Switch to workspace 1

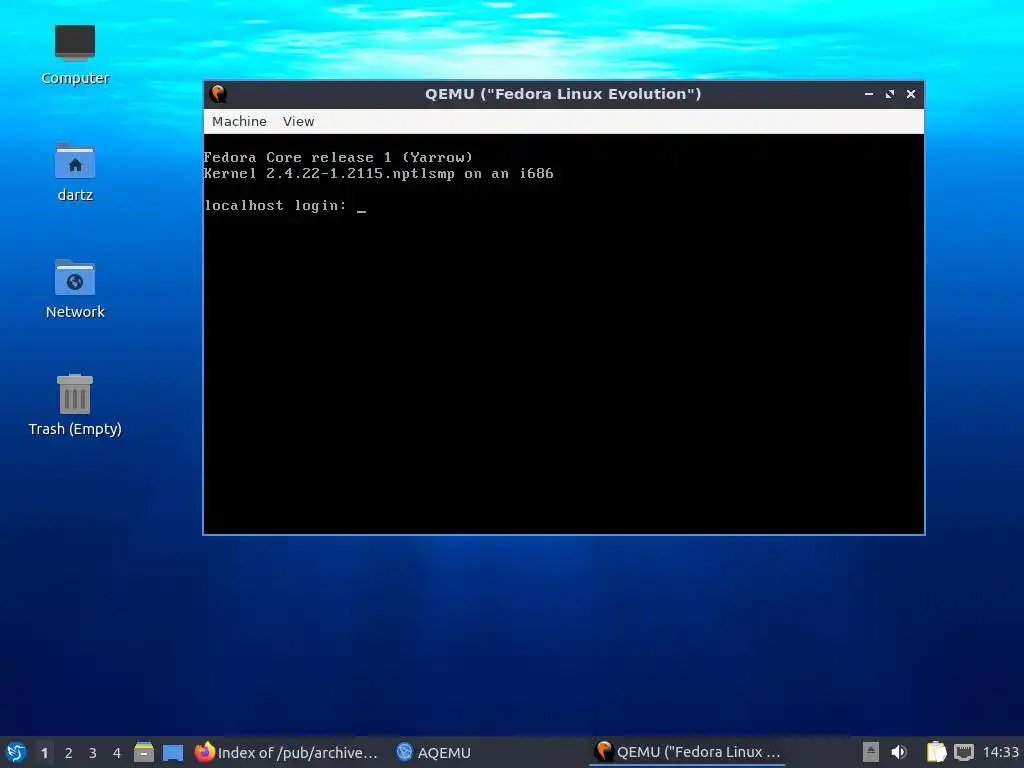pyautogui.click(x=44, y=753)
